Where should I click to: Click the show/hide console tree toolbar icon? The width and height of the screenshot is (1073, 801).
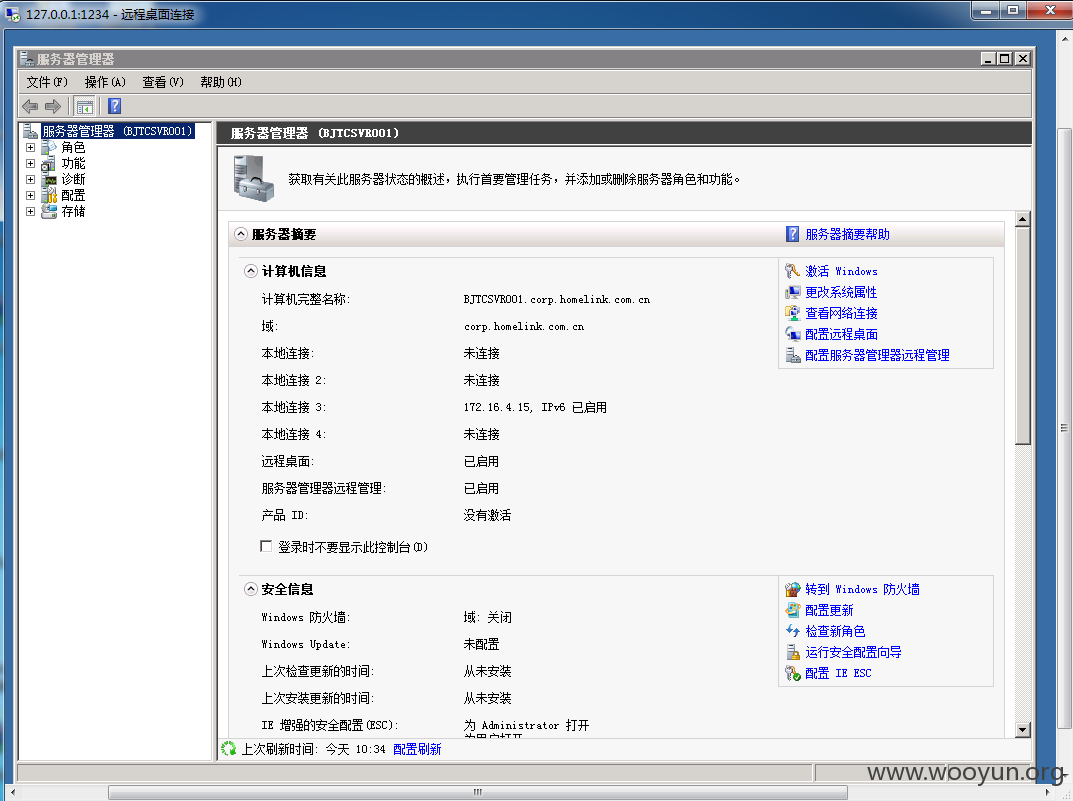[85, 107]
